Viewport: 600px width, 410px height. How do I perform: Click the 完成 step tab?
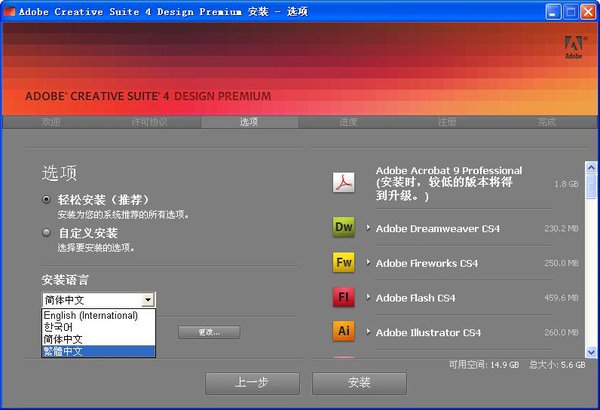pyautogui.click(x=546, y=122)
